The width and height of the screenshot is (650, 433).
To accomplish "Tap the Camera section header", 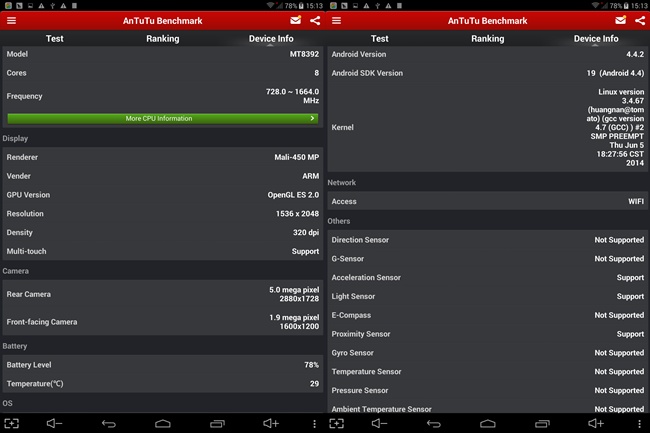I will pos(16,271).
